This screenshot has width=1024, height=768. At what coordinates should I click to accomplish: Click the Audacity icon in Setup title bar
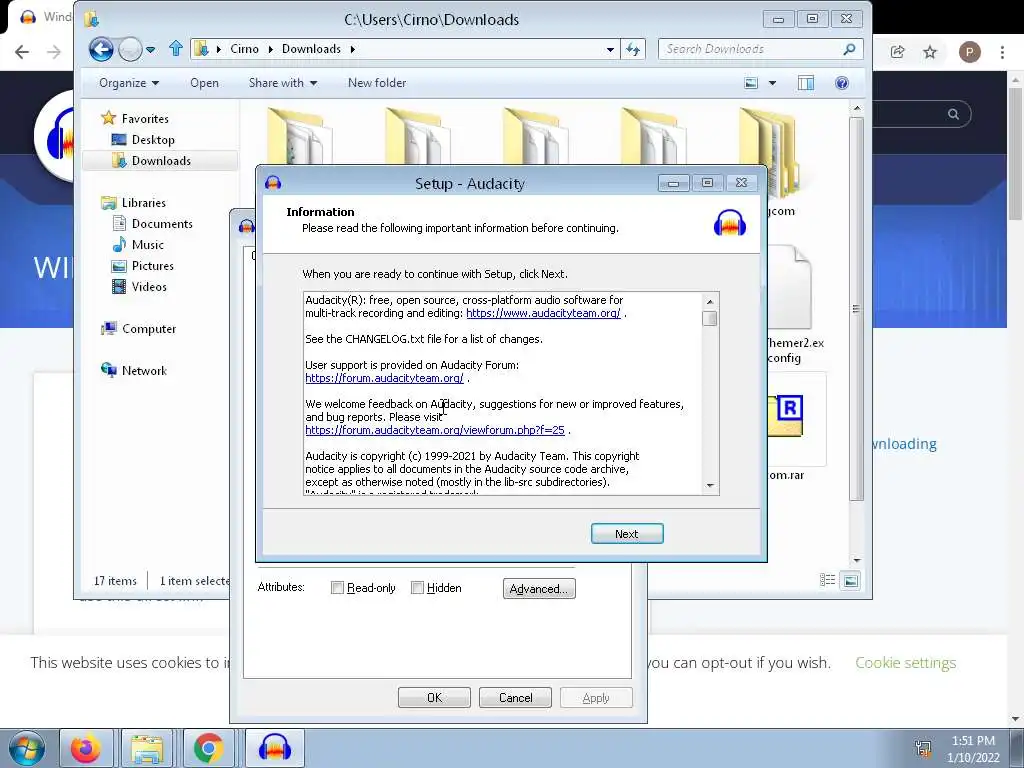tap(273, 183)
